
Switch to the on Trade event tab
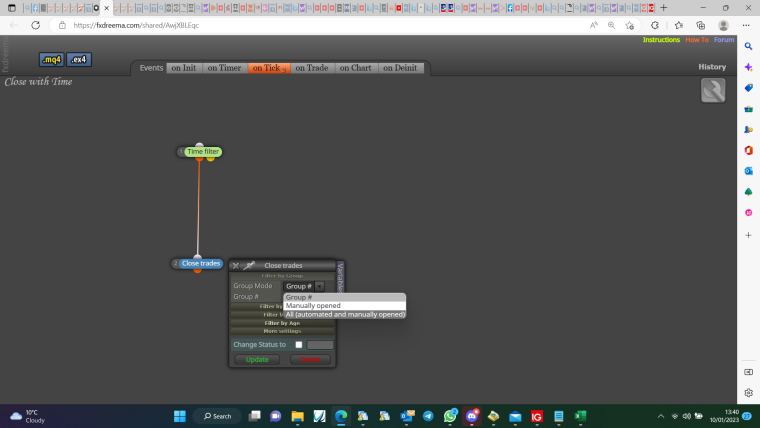tap(312, 68)
